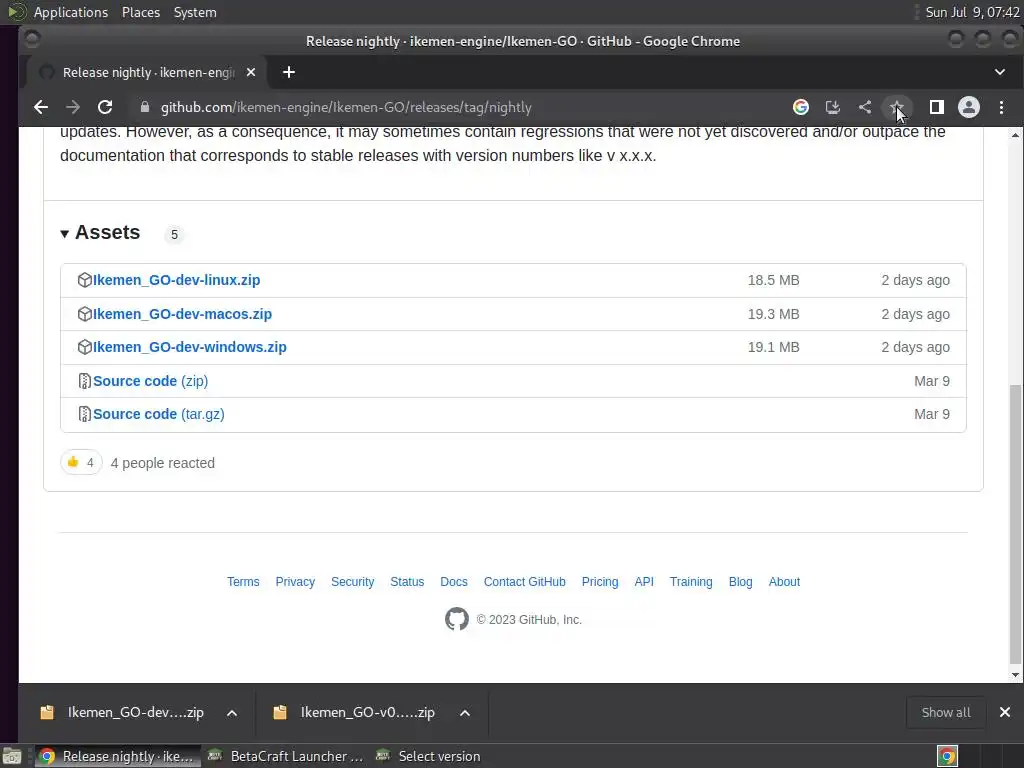Expand options for Ikemen_GO-v0.....zip download
Image resolution: width=1024 pixels, height=768 pixels.
click(465, 712)
